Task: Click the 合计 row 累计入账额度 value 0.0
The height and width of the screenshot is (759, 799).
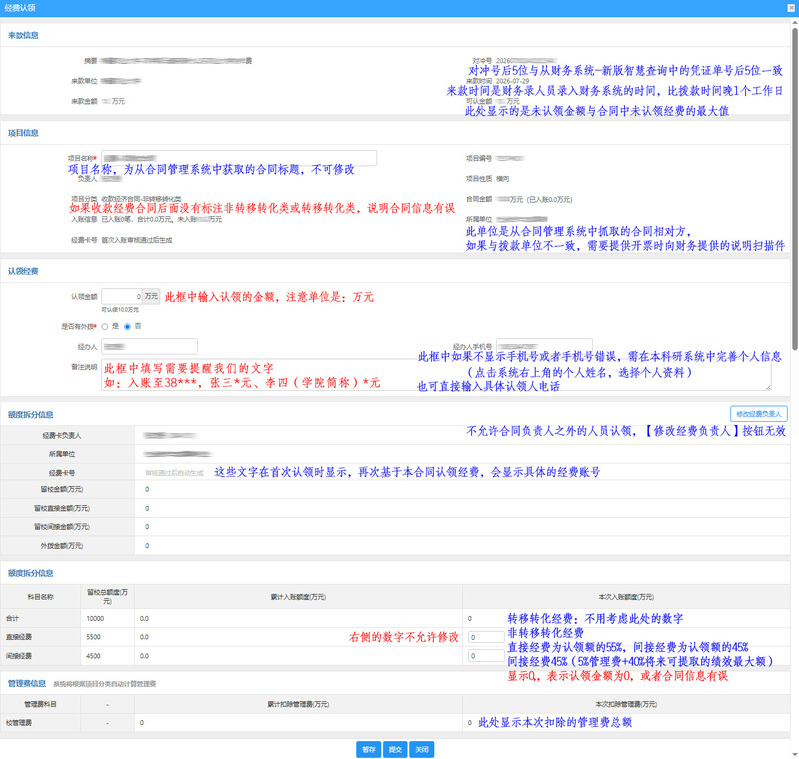Action: [144, 618]
